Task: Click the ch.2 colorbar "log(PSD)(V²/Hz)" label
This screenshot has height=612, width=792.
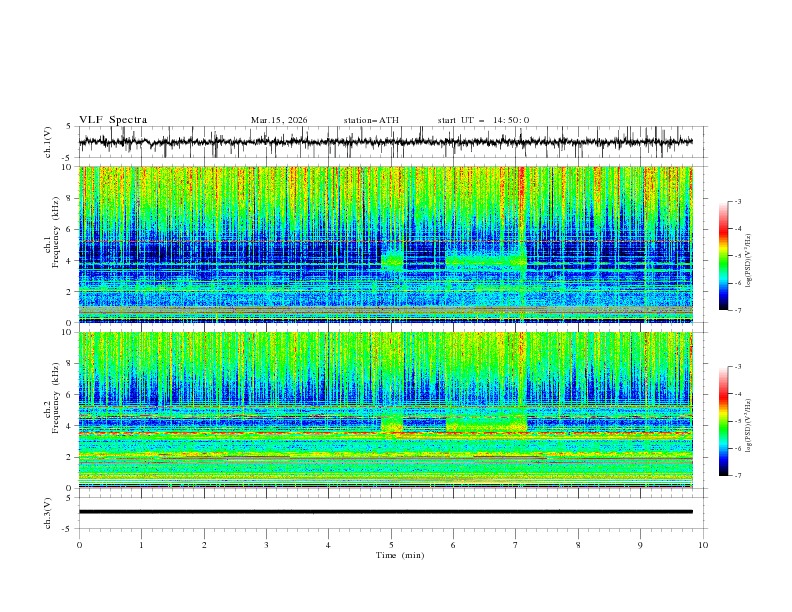Action: click(x=748, y=426)
